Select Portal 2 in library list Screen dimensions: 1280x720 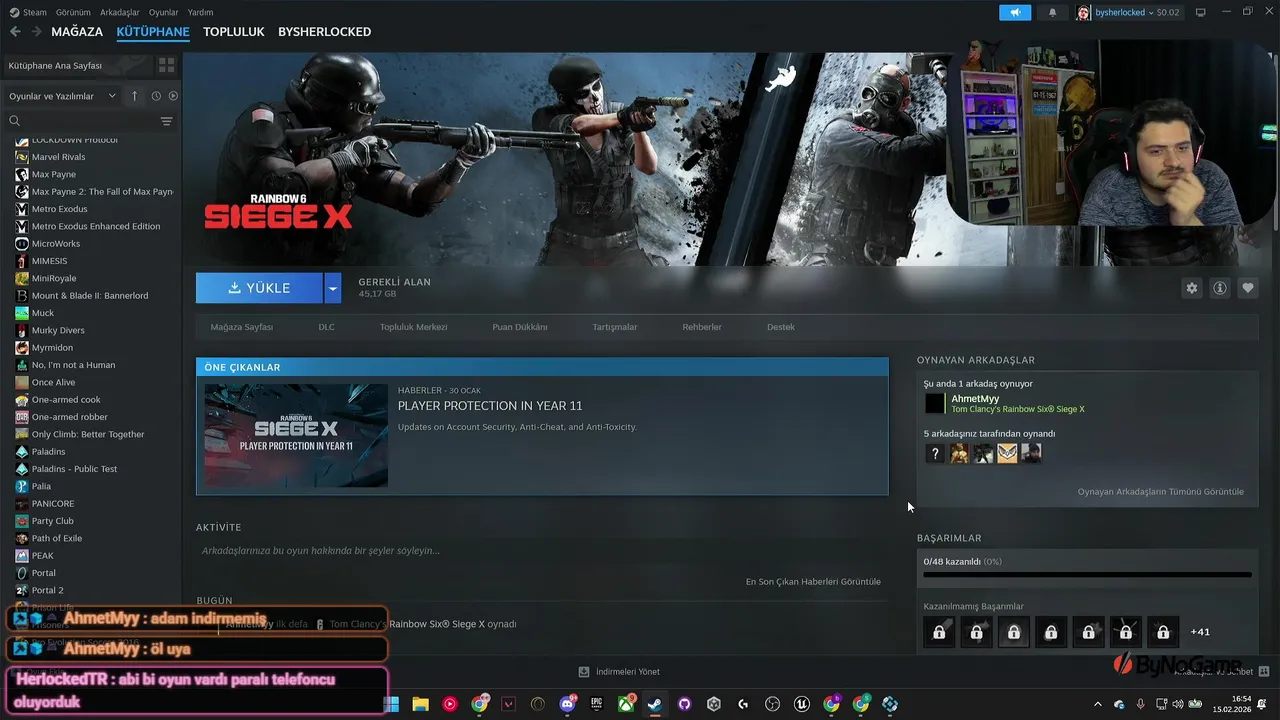coord(47,590)
